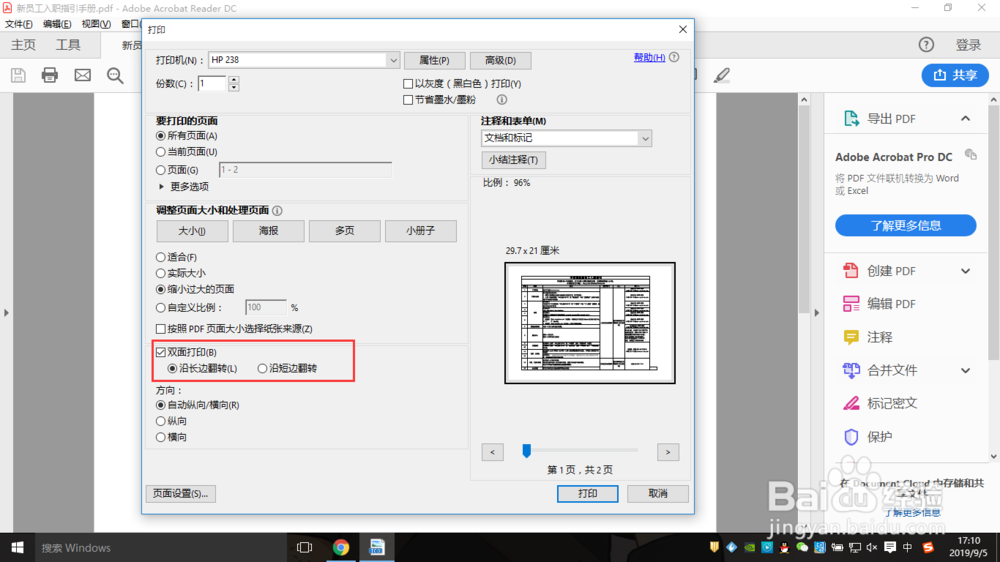Expand the 创建 PDF chevron
Viewport: 1000px width, 562px height.
[x=966, y=271]
